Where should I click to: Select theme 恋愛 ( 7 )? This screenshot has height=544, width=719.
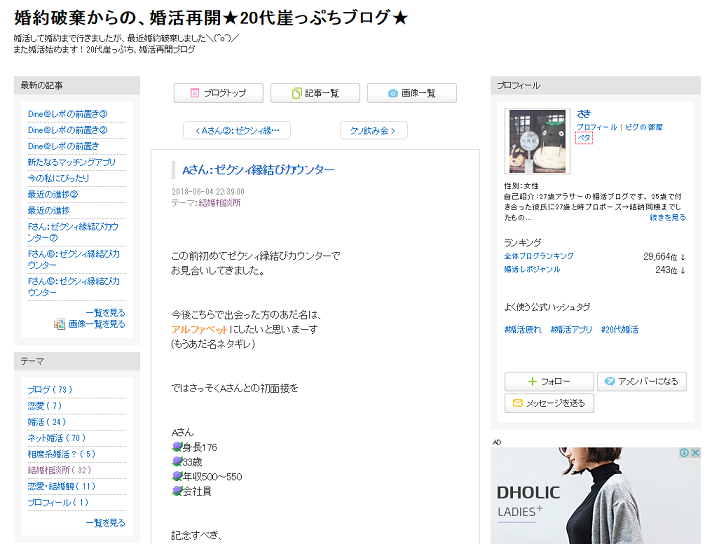44,405
